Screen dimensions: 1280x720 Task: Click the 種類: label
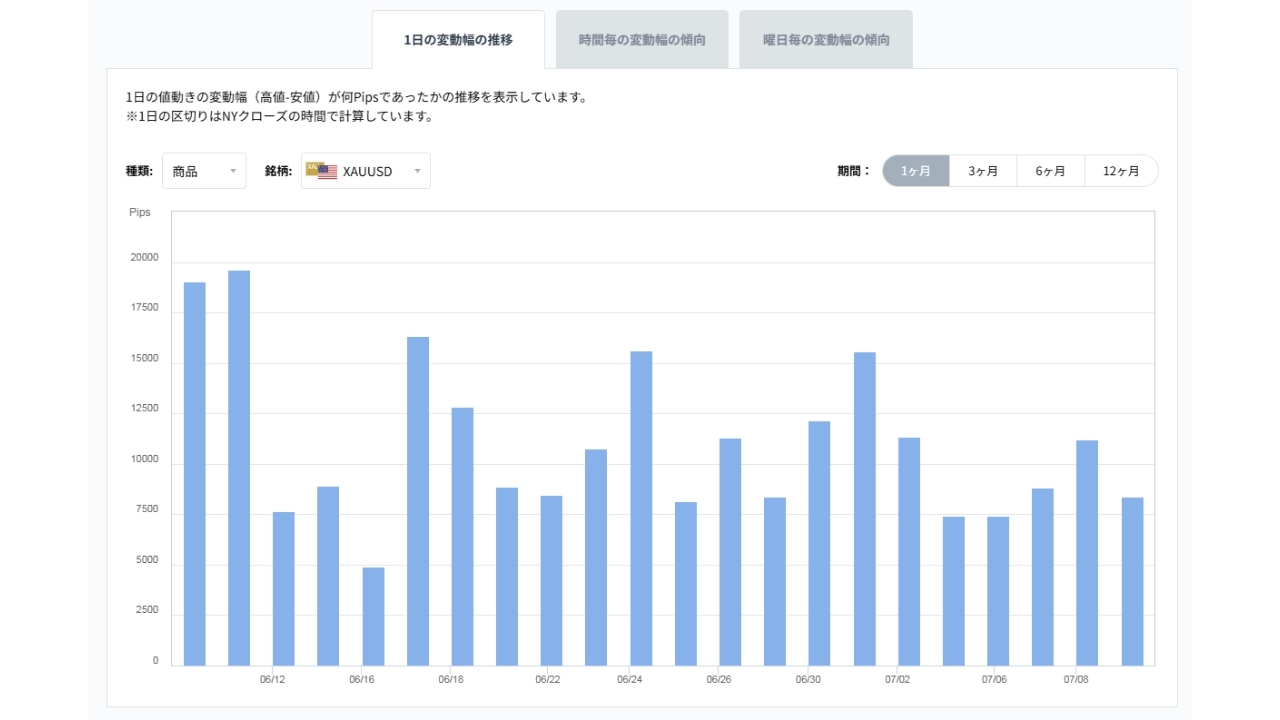tap(139, 171)
